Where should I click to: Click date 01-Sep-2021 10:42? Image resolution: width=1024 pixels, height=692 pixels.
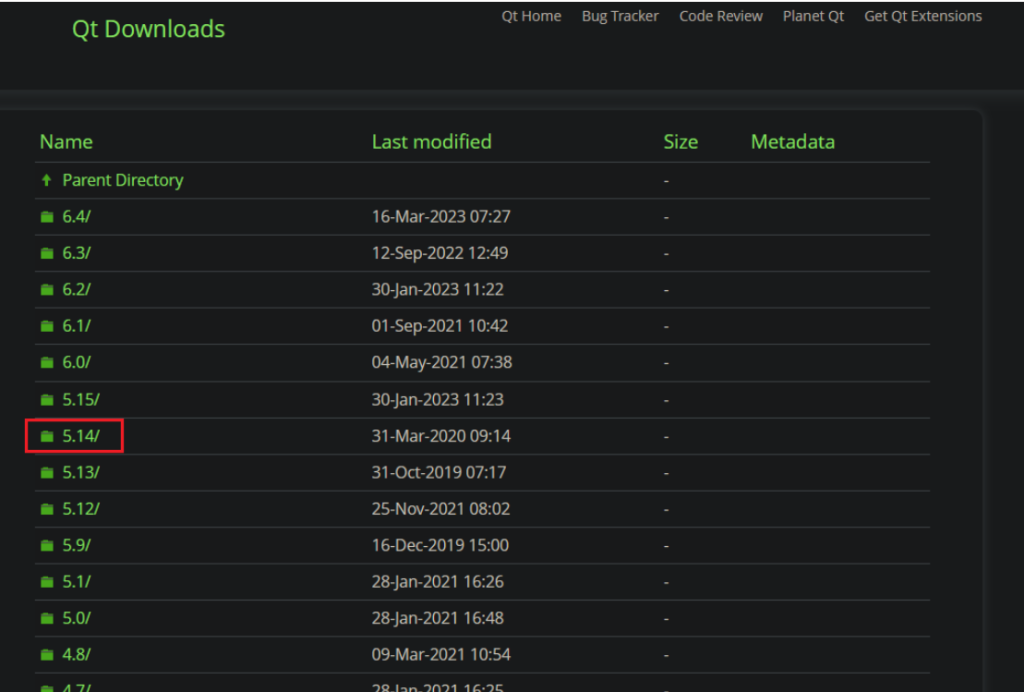tap(440, 326)
